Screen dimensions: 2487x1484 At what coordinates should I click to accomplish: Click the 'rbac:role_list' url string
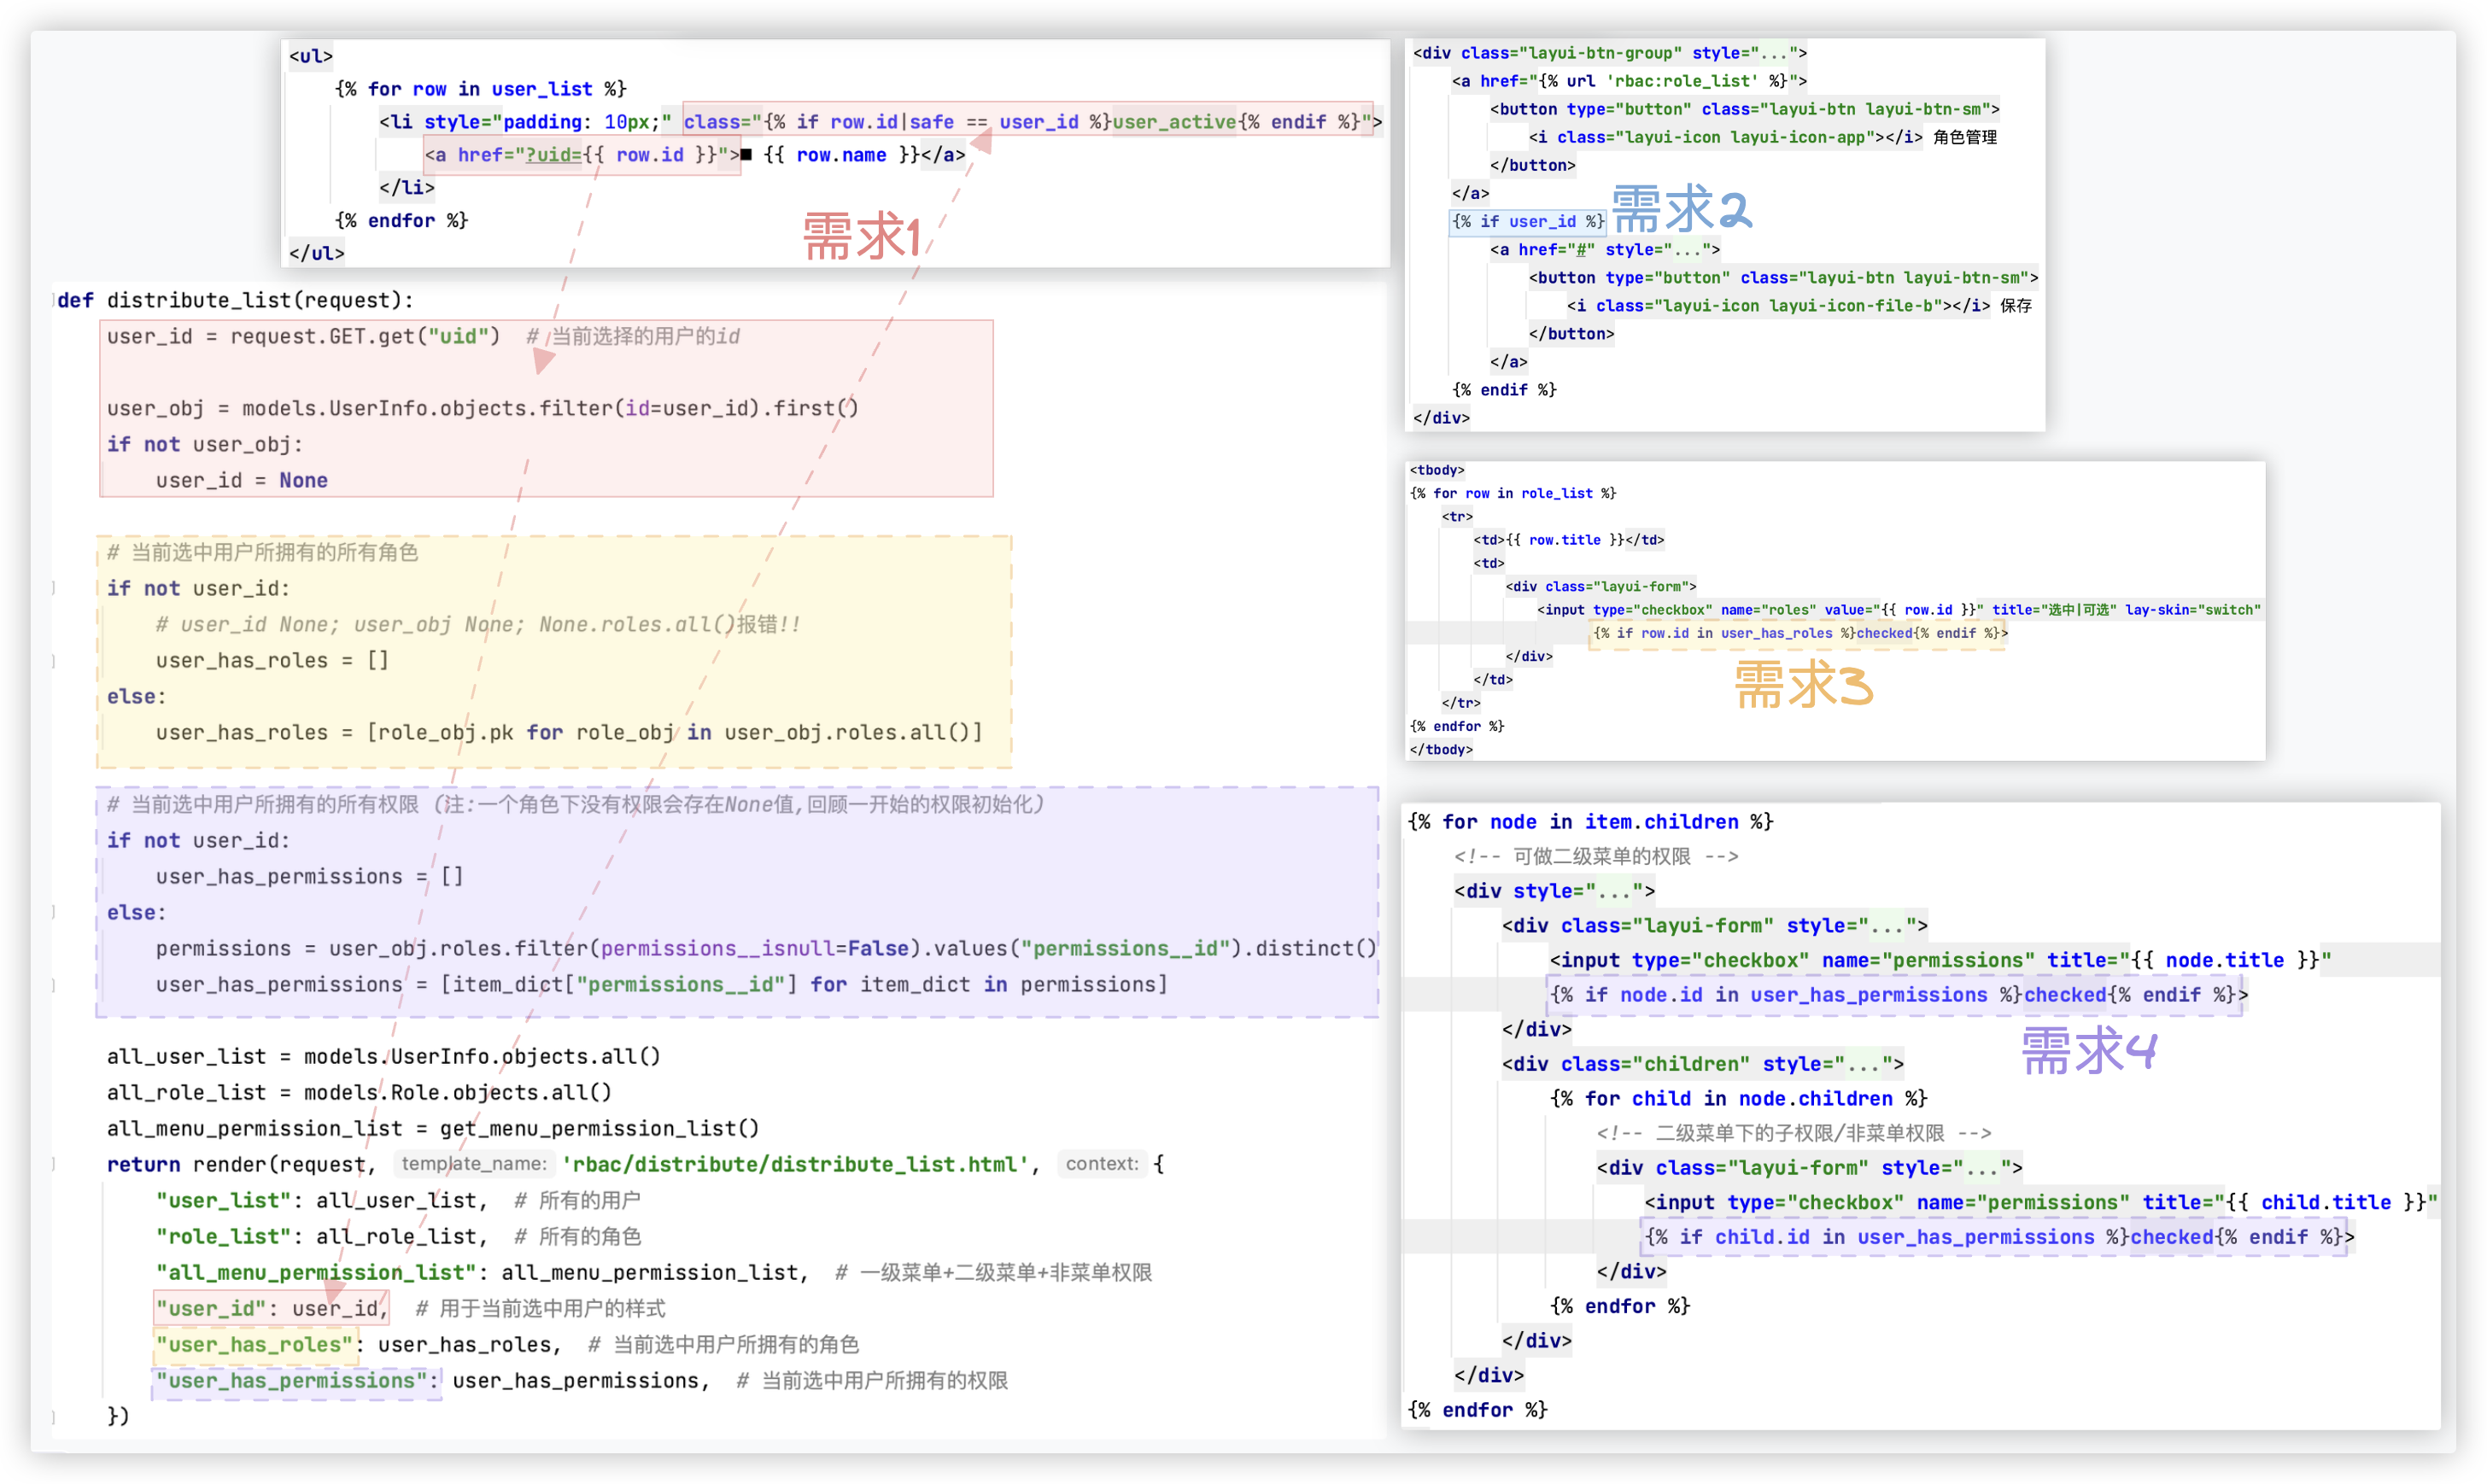1683,81
